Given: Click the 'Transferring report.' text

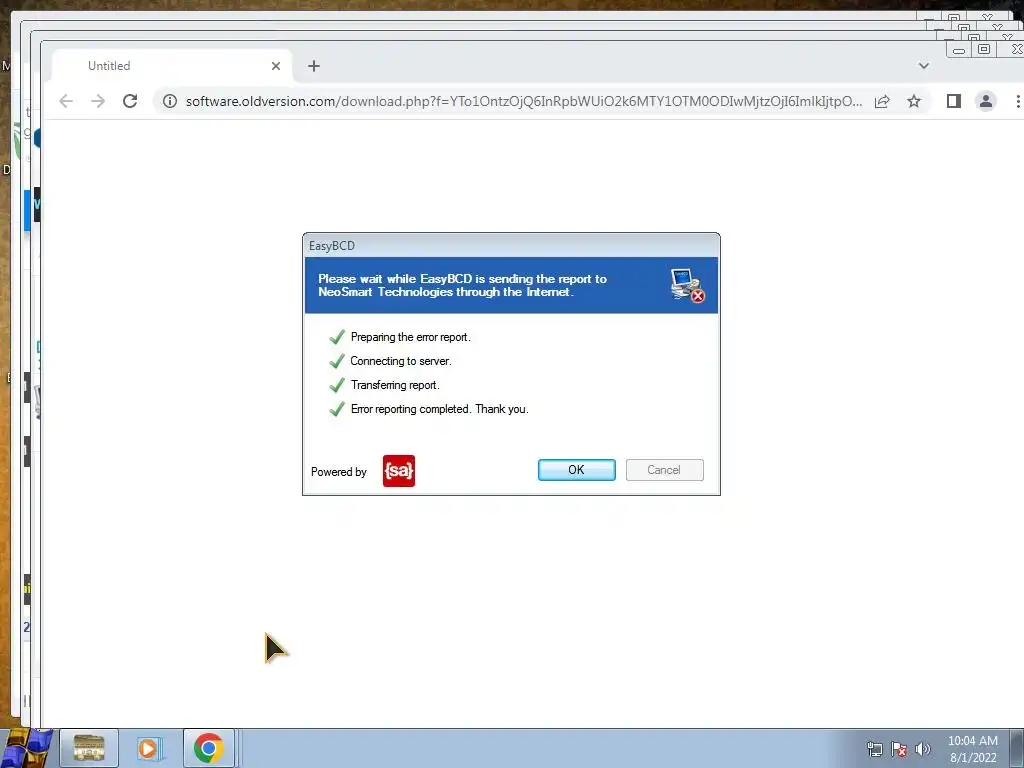Looking at the screenshot, I should click(x=394, y=385).
